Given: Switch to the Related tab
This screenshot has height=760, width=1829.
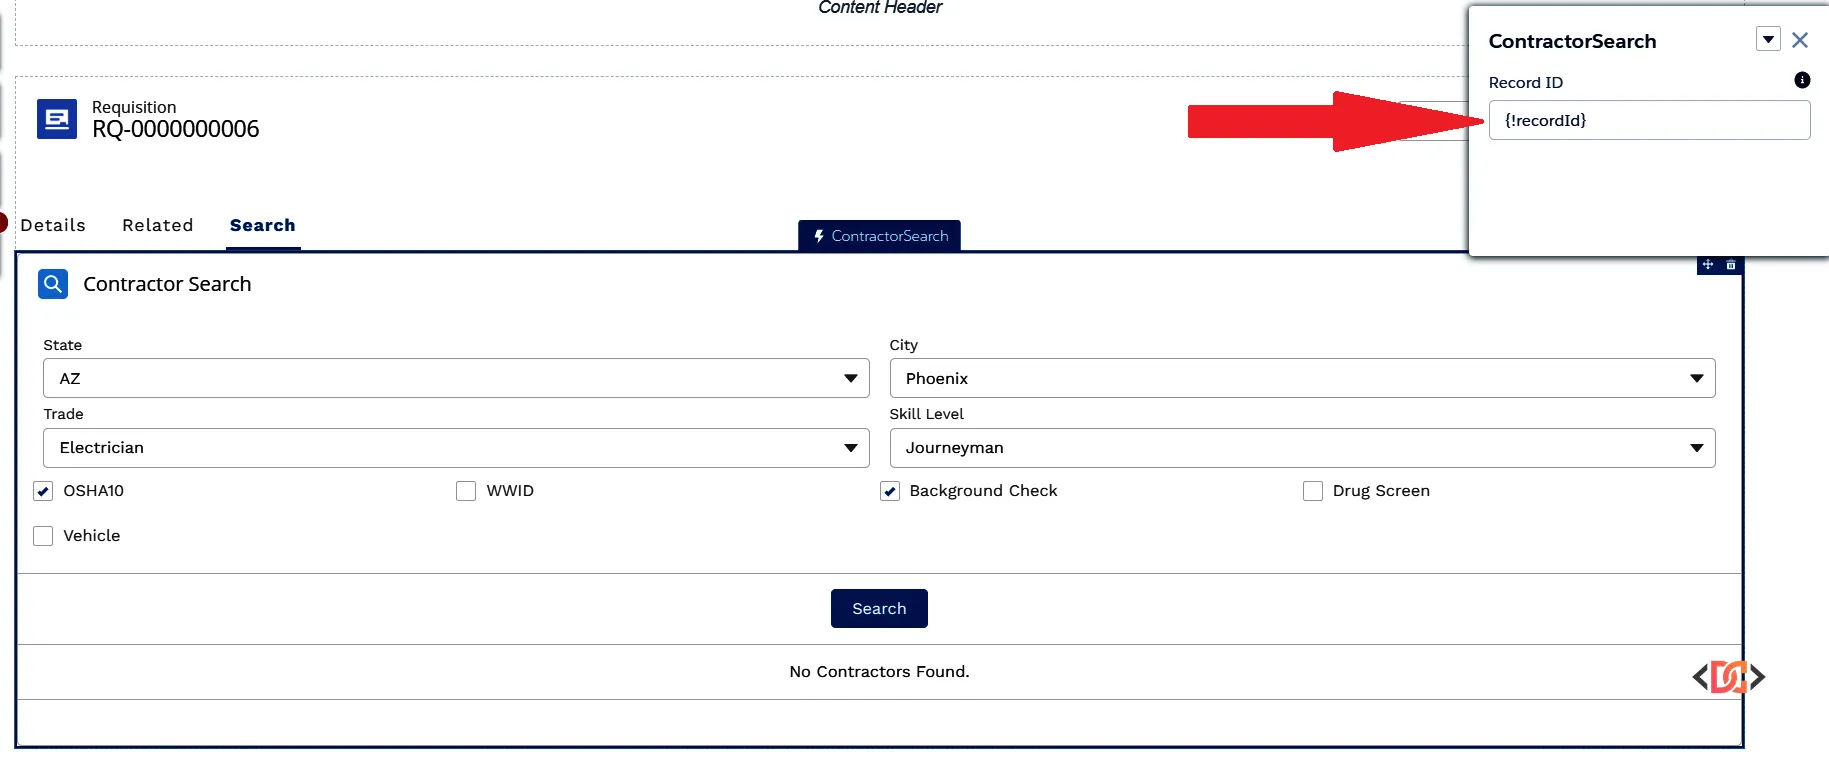Looking at the screenshot, I should [x=158, y=225].
